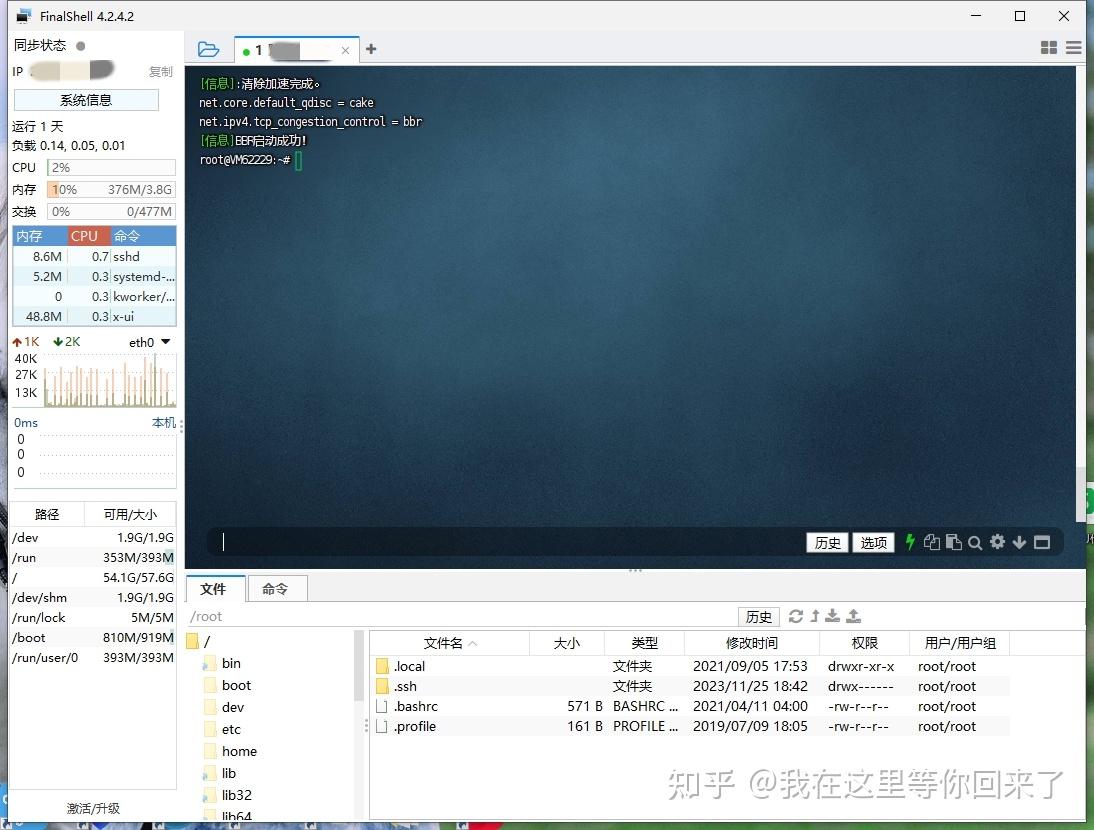This screenshot has width=1094, height=830.
Task: Sort files by 修改时间 column
Action: point(751,643)
